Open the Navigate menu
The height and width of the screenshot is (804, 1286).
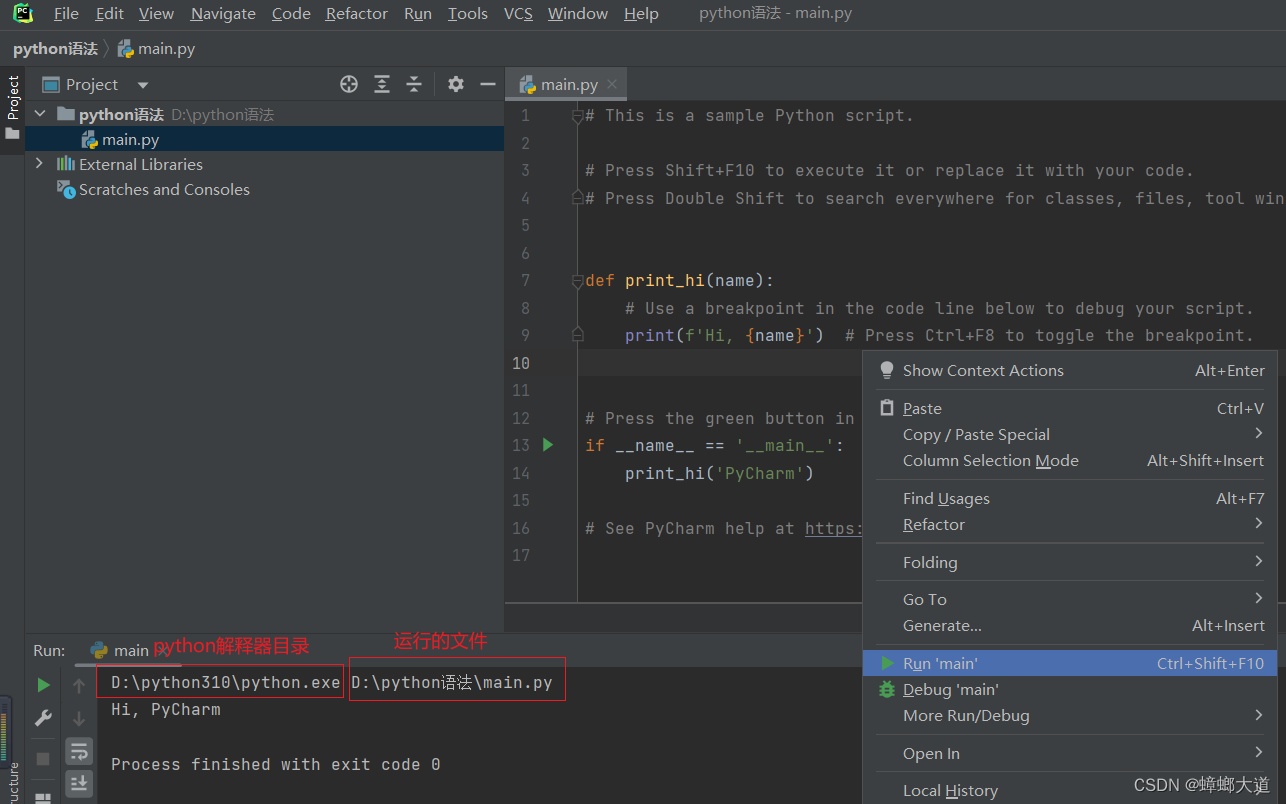point(223,14)
